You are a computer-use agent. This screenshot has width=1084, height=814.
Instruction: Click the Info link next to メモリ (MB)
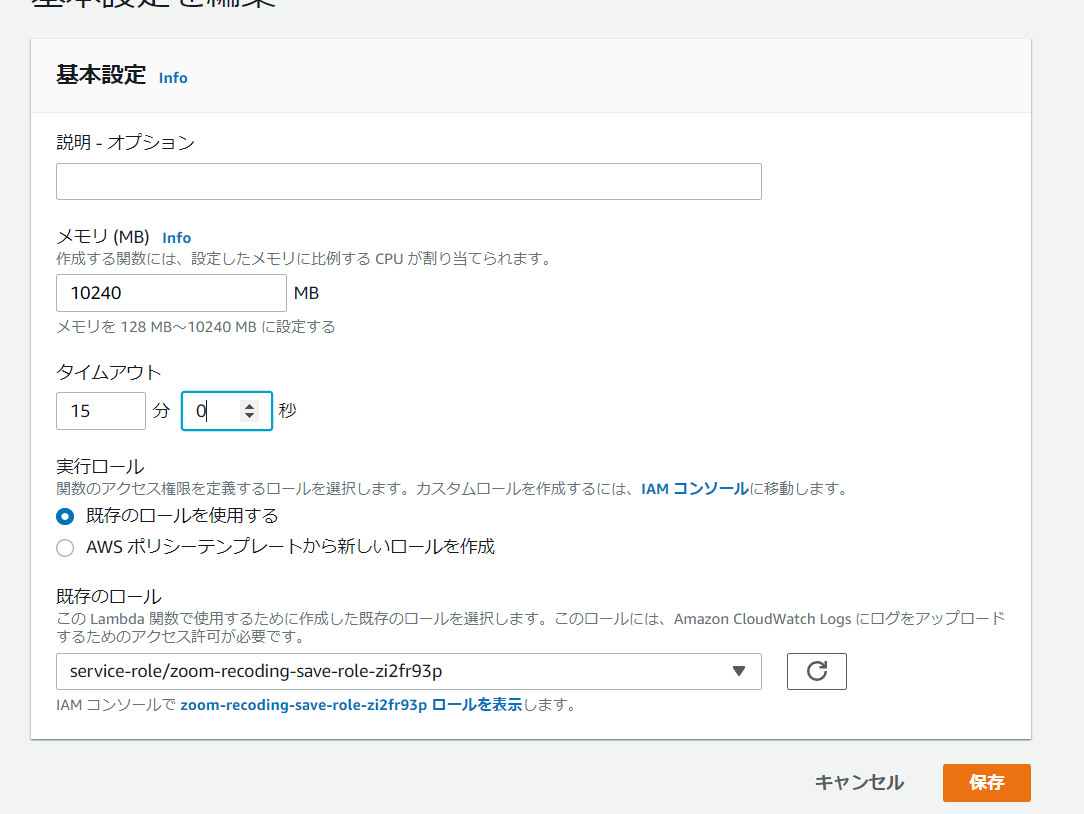click(x=176, y=237)
